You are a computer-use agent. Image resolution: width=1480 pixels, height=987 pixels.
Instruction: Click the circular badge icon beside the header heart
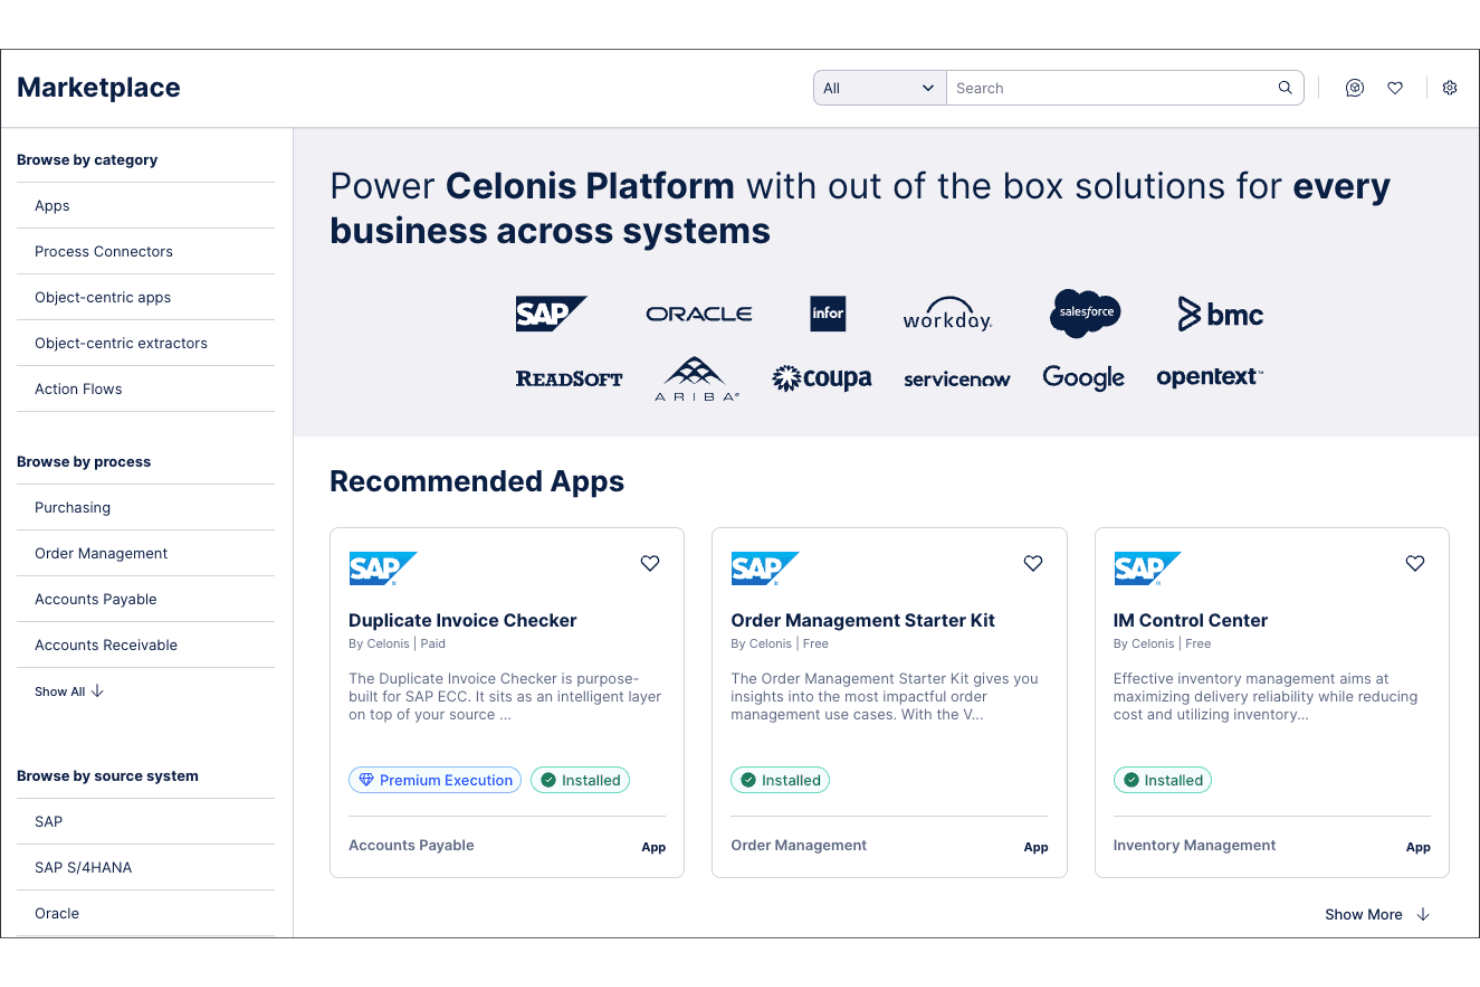coord(1354,88)
